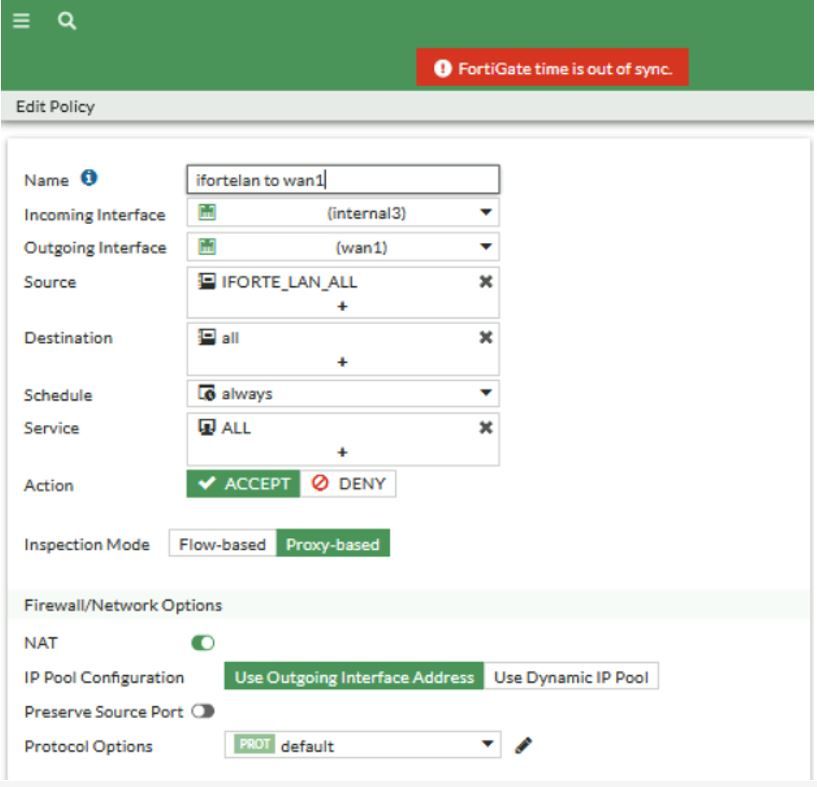Add a new Destination entry with plus
This screenshot has width=817, height=787.
342,362
